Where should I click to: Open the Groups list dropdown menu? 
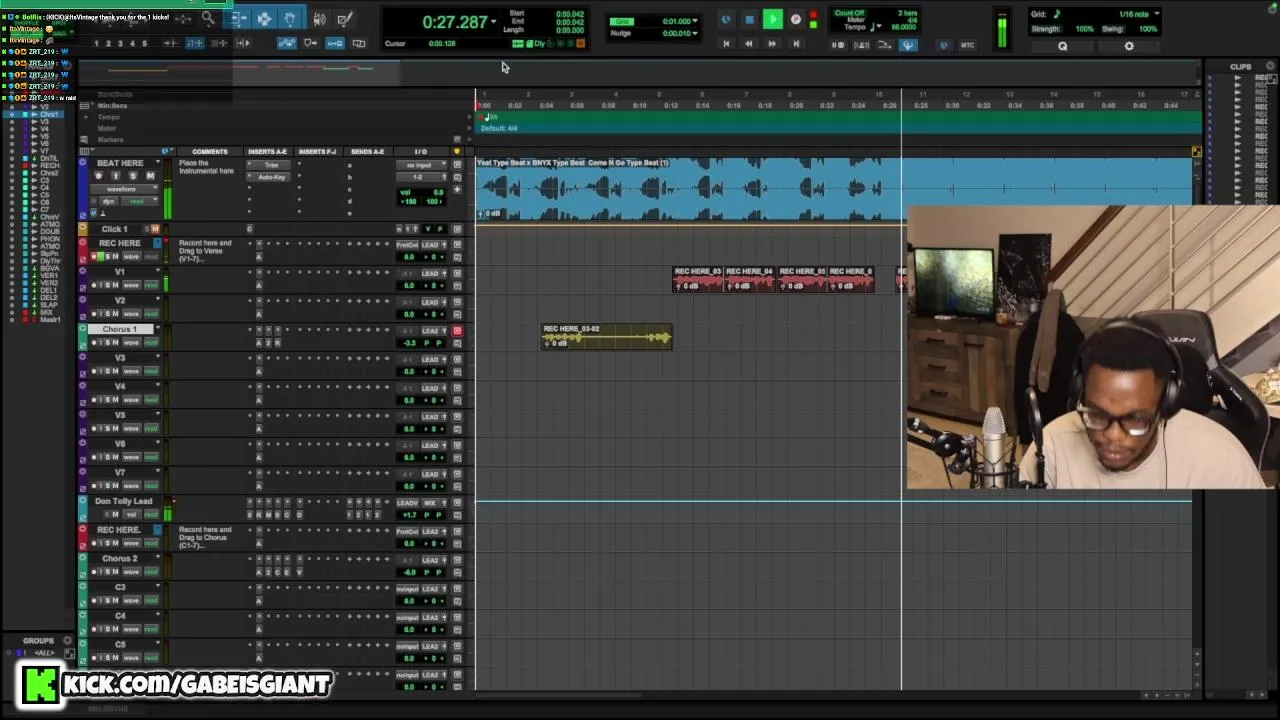[x=68, y=641]
